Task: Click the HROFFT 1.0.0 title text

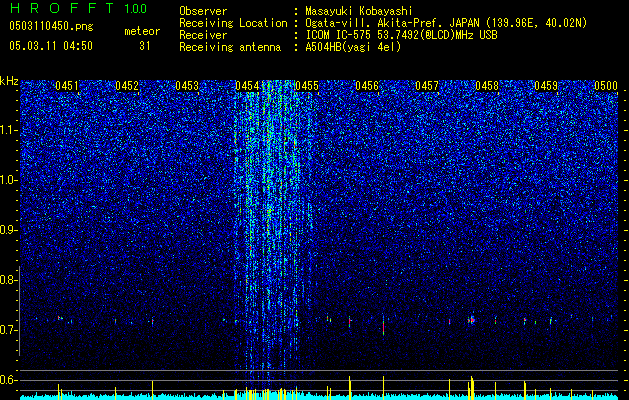Action: [x=78, y=8]
